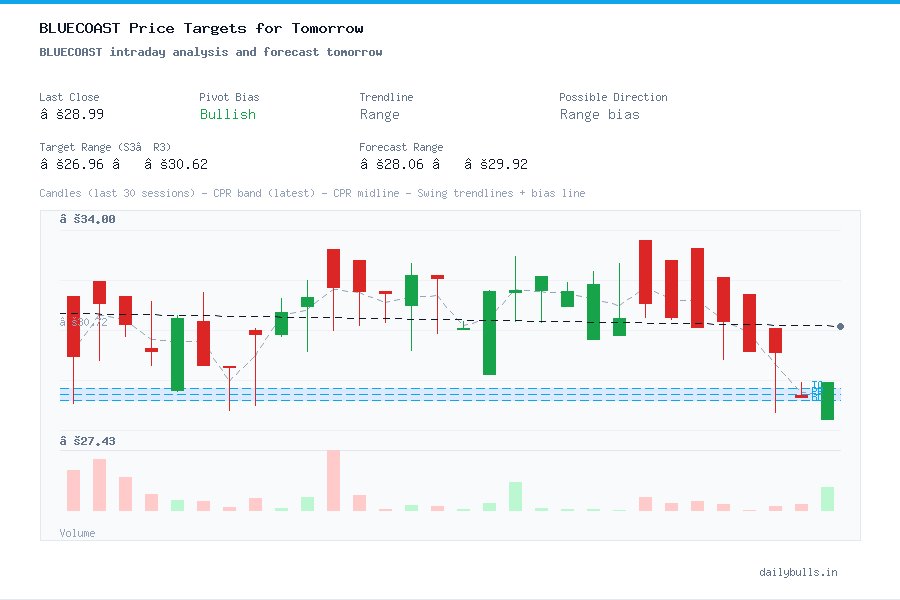Click the 'Pivot Bias' label

pos(229,97)
